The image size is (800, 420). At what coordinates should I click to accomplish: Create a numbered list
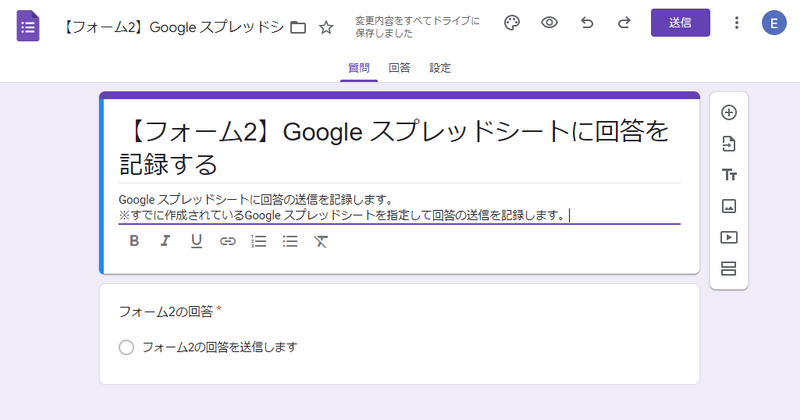pos(259,241)
